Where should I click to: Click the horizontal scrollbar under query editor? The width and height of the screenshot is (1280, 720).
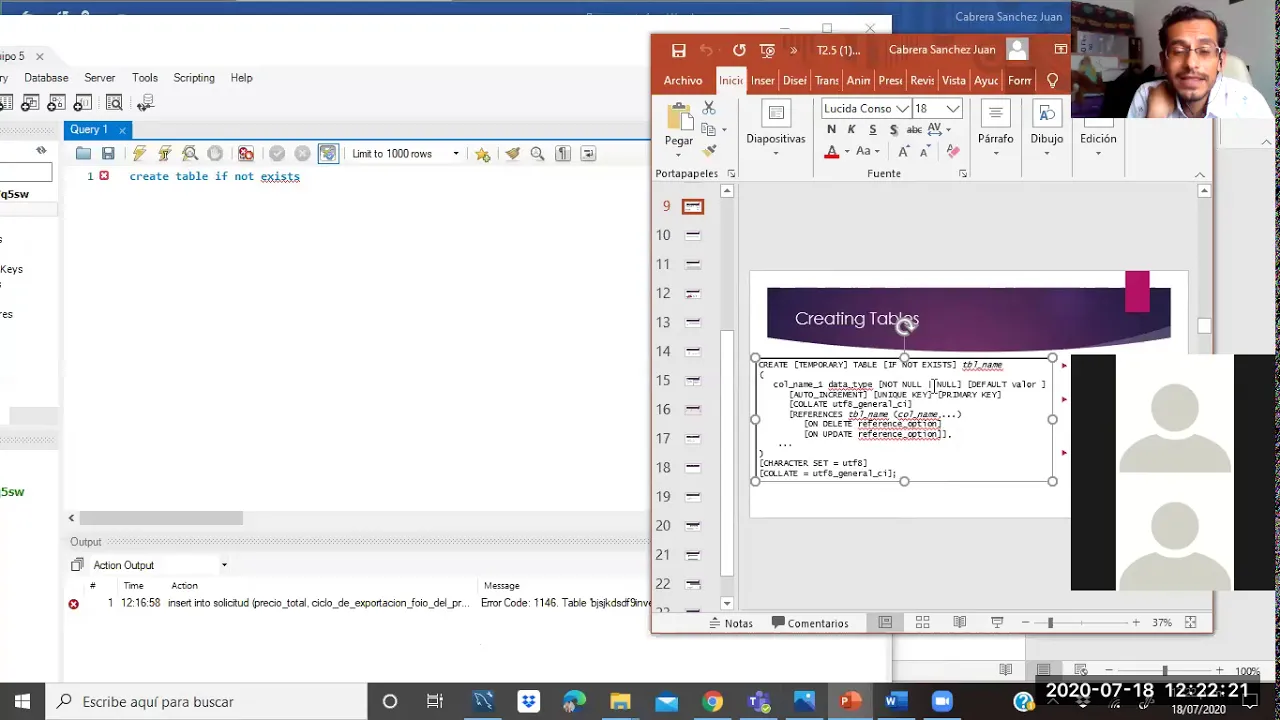[161, 518]
